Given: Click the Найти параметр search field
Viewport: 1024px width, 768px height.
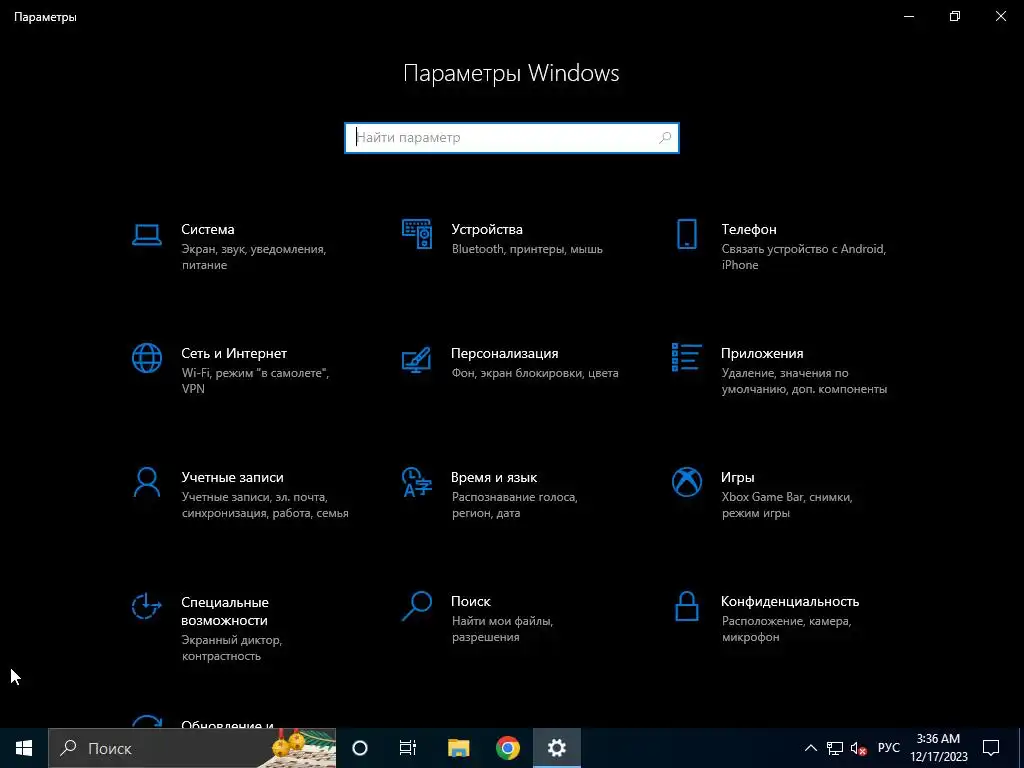Looking at the screenshot, I should 511,138.
